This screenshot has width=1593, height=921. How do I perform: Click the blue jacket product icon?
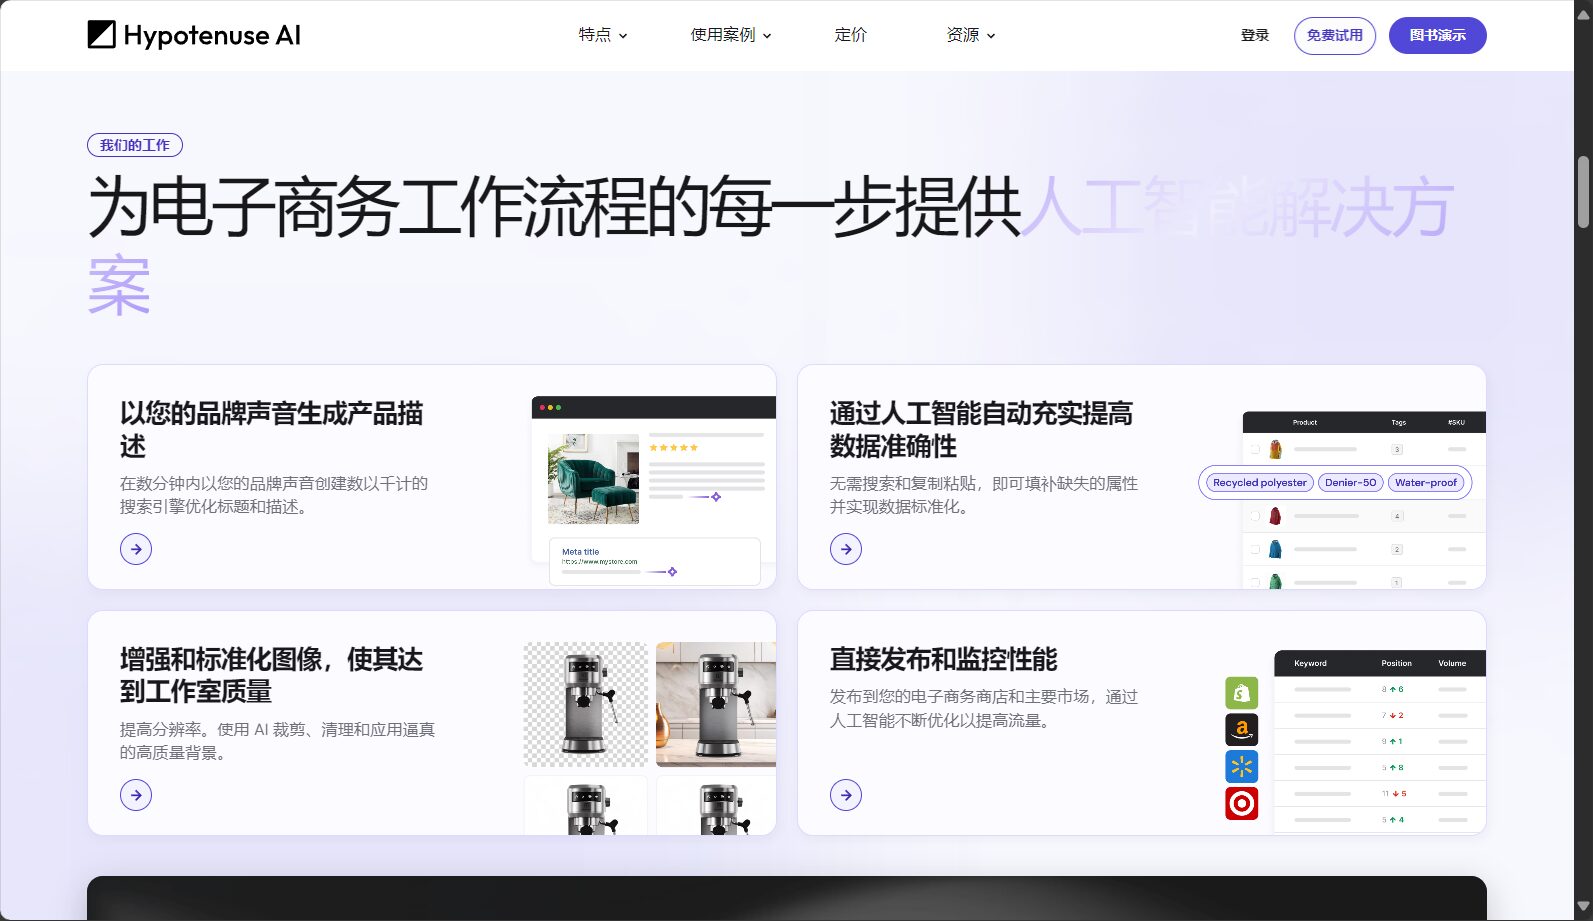(1275, 549)
